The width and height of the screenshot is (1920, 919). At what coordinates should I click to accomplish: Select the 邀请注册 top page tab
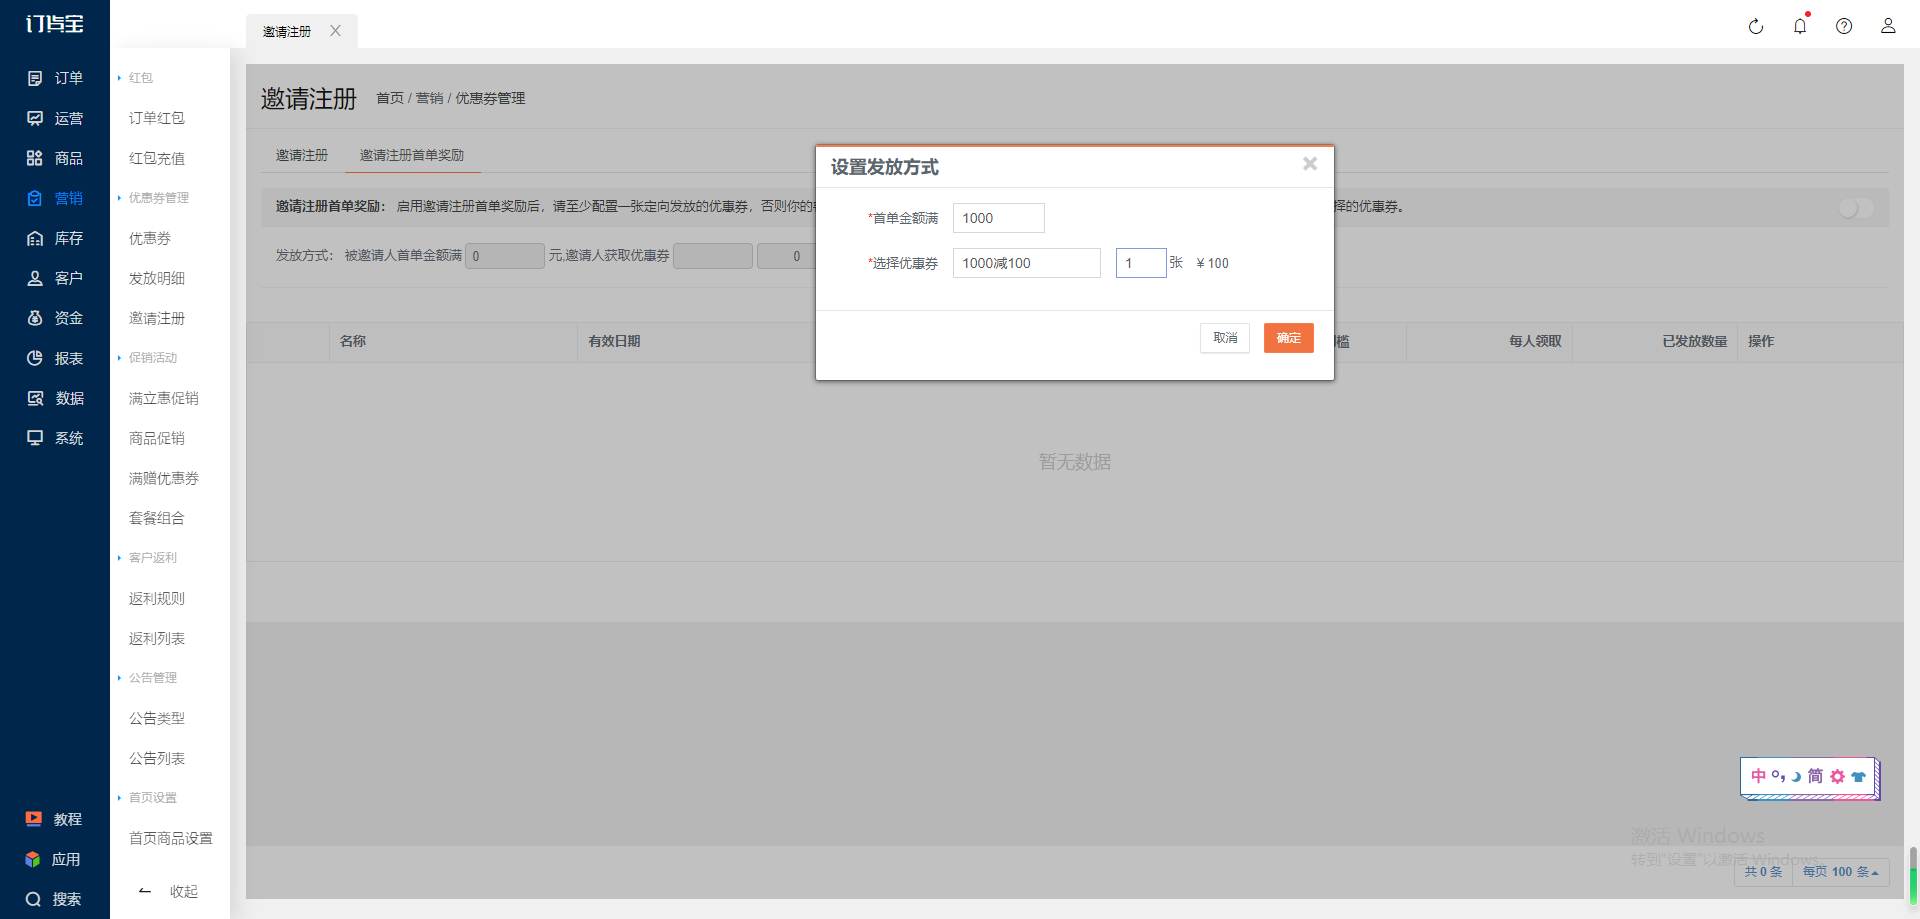pos(287,31)
